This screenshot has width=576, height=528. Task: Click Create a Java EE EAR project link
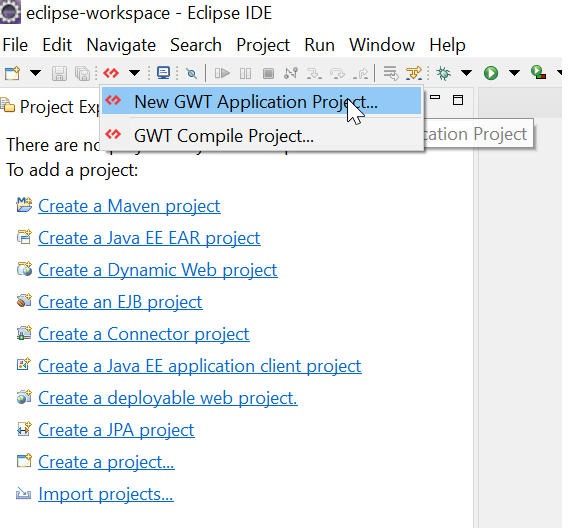pyautogui.click(x=150, y=238)
